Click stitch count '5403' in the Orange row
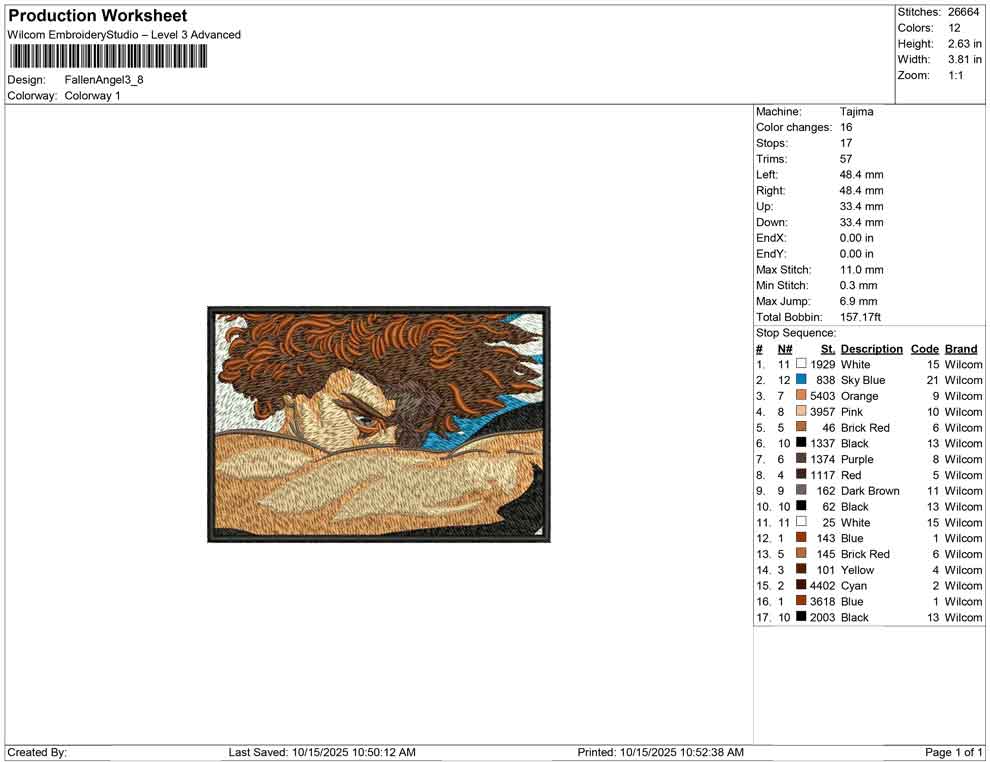 [823, 396]
